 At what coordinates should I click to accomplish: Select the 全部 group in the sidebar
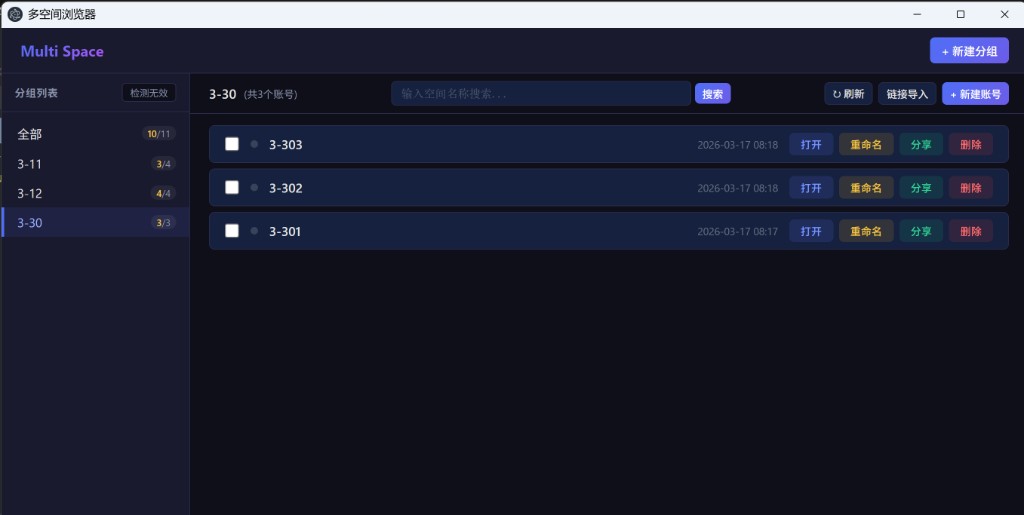pyautogui.click(x=95, y=134)
